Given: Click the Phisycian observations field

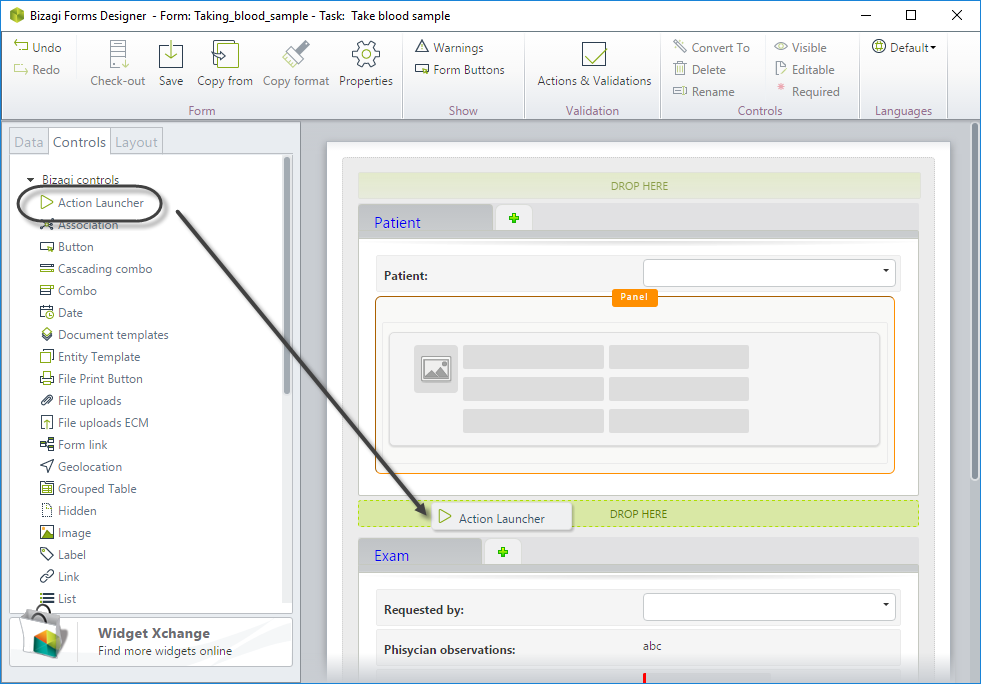Looking at the screenshot, I should click(x=638, y=648).
